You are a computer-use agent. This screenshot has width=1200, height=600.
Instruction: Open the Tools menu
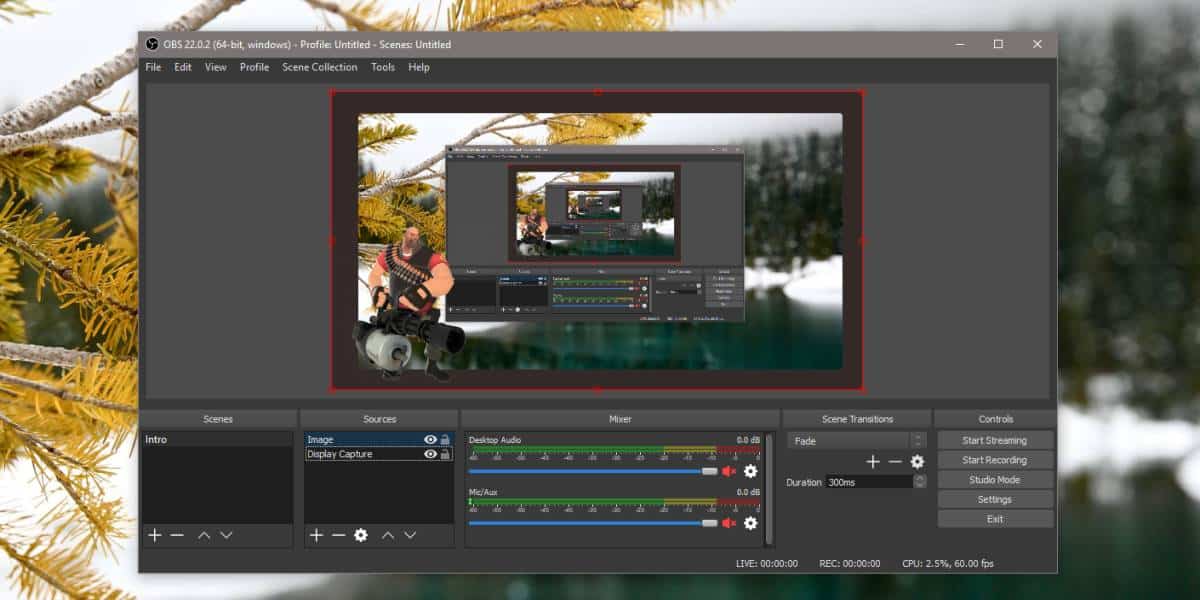coord(383,67)
